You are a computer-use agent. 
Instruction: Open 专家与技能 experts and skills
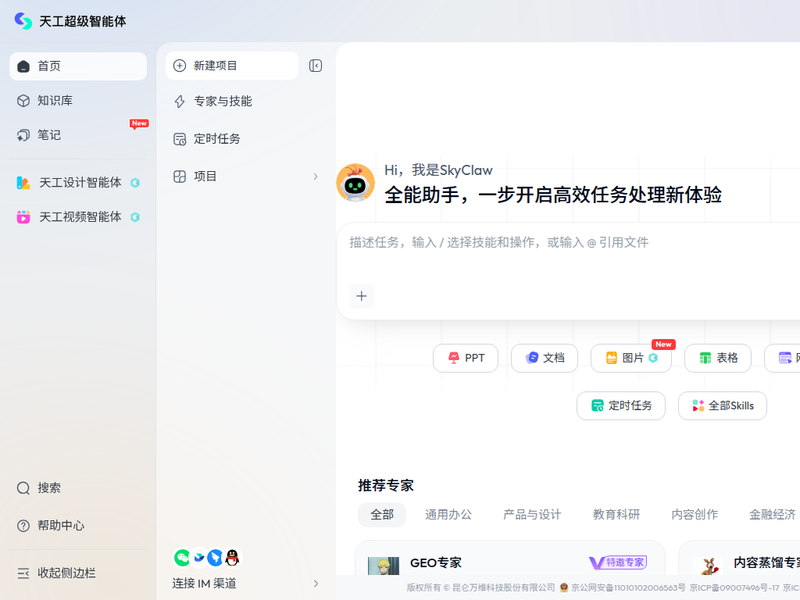(x=245, y=102)
